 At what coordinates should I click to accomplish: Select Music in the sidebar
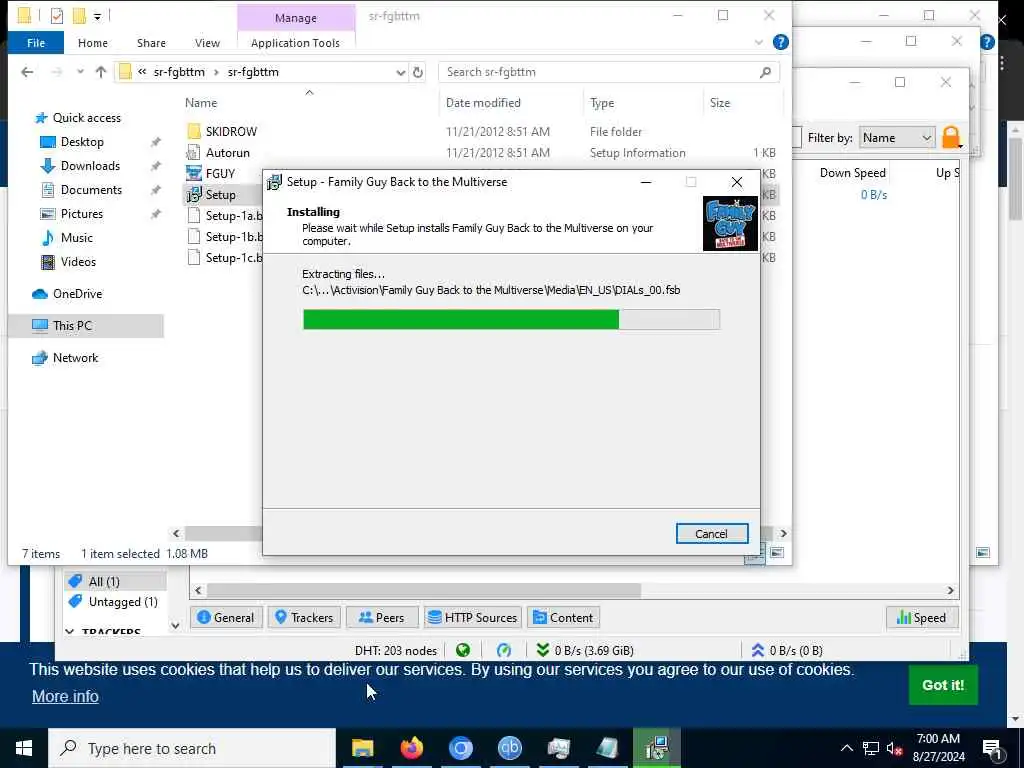76,238
